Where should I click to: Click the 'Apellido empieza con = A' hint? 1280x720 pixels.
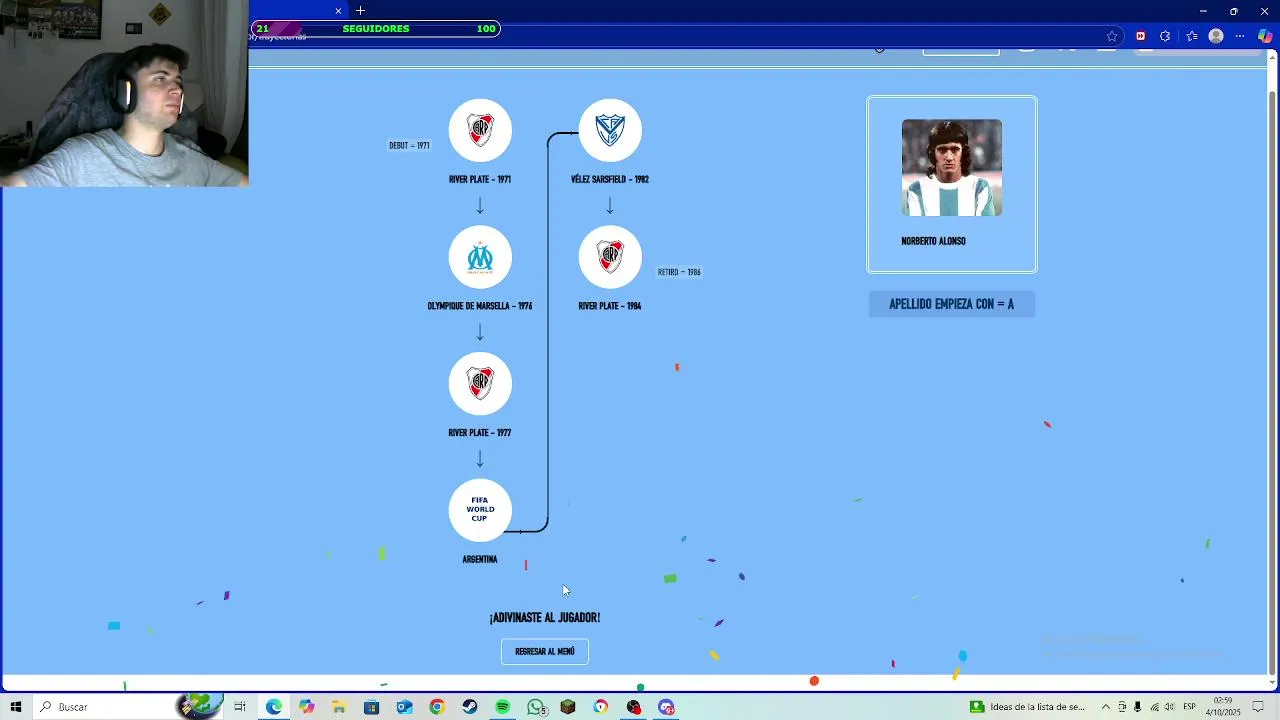(x=952, y=304)
